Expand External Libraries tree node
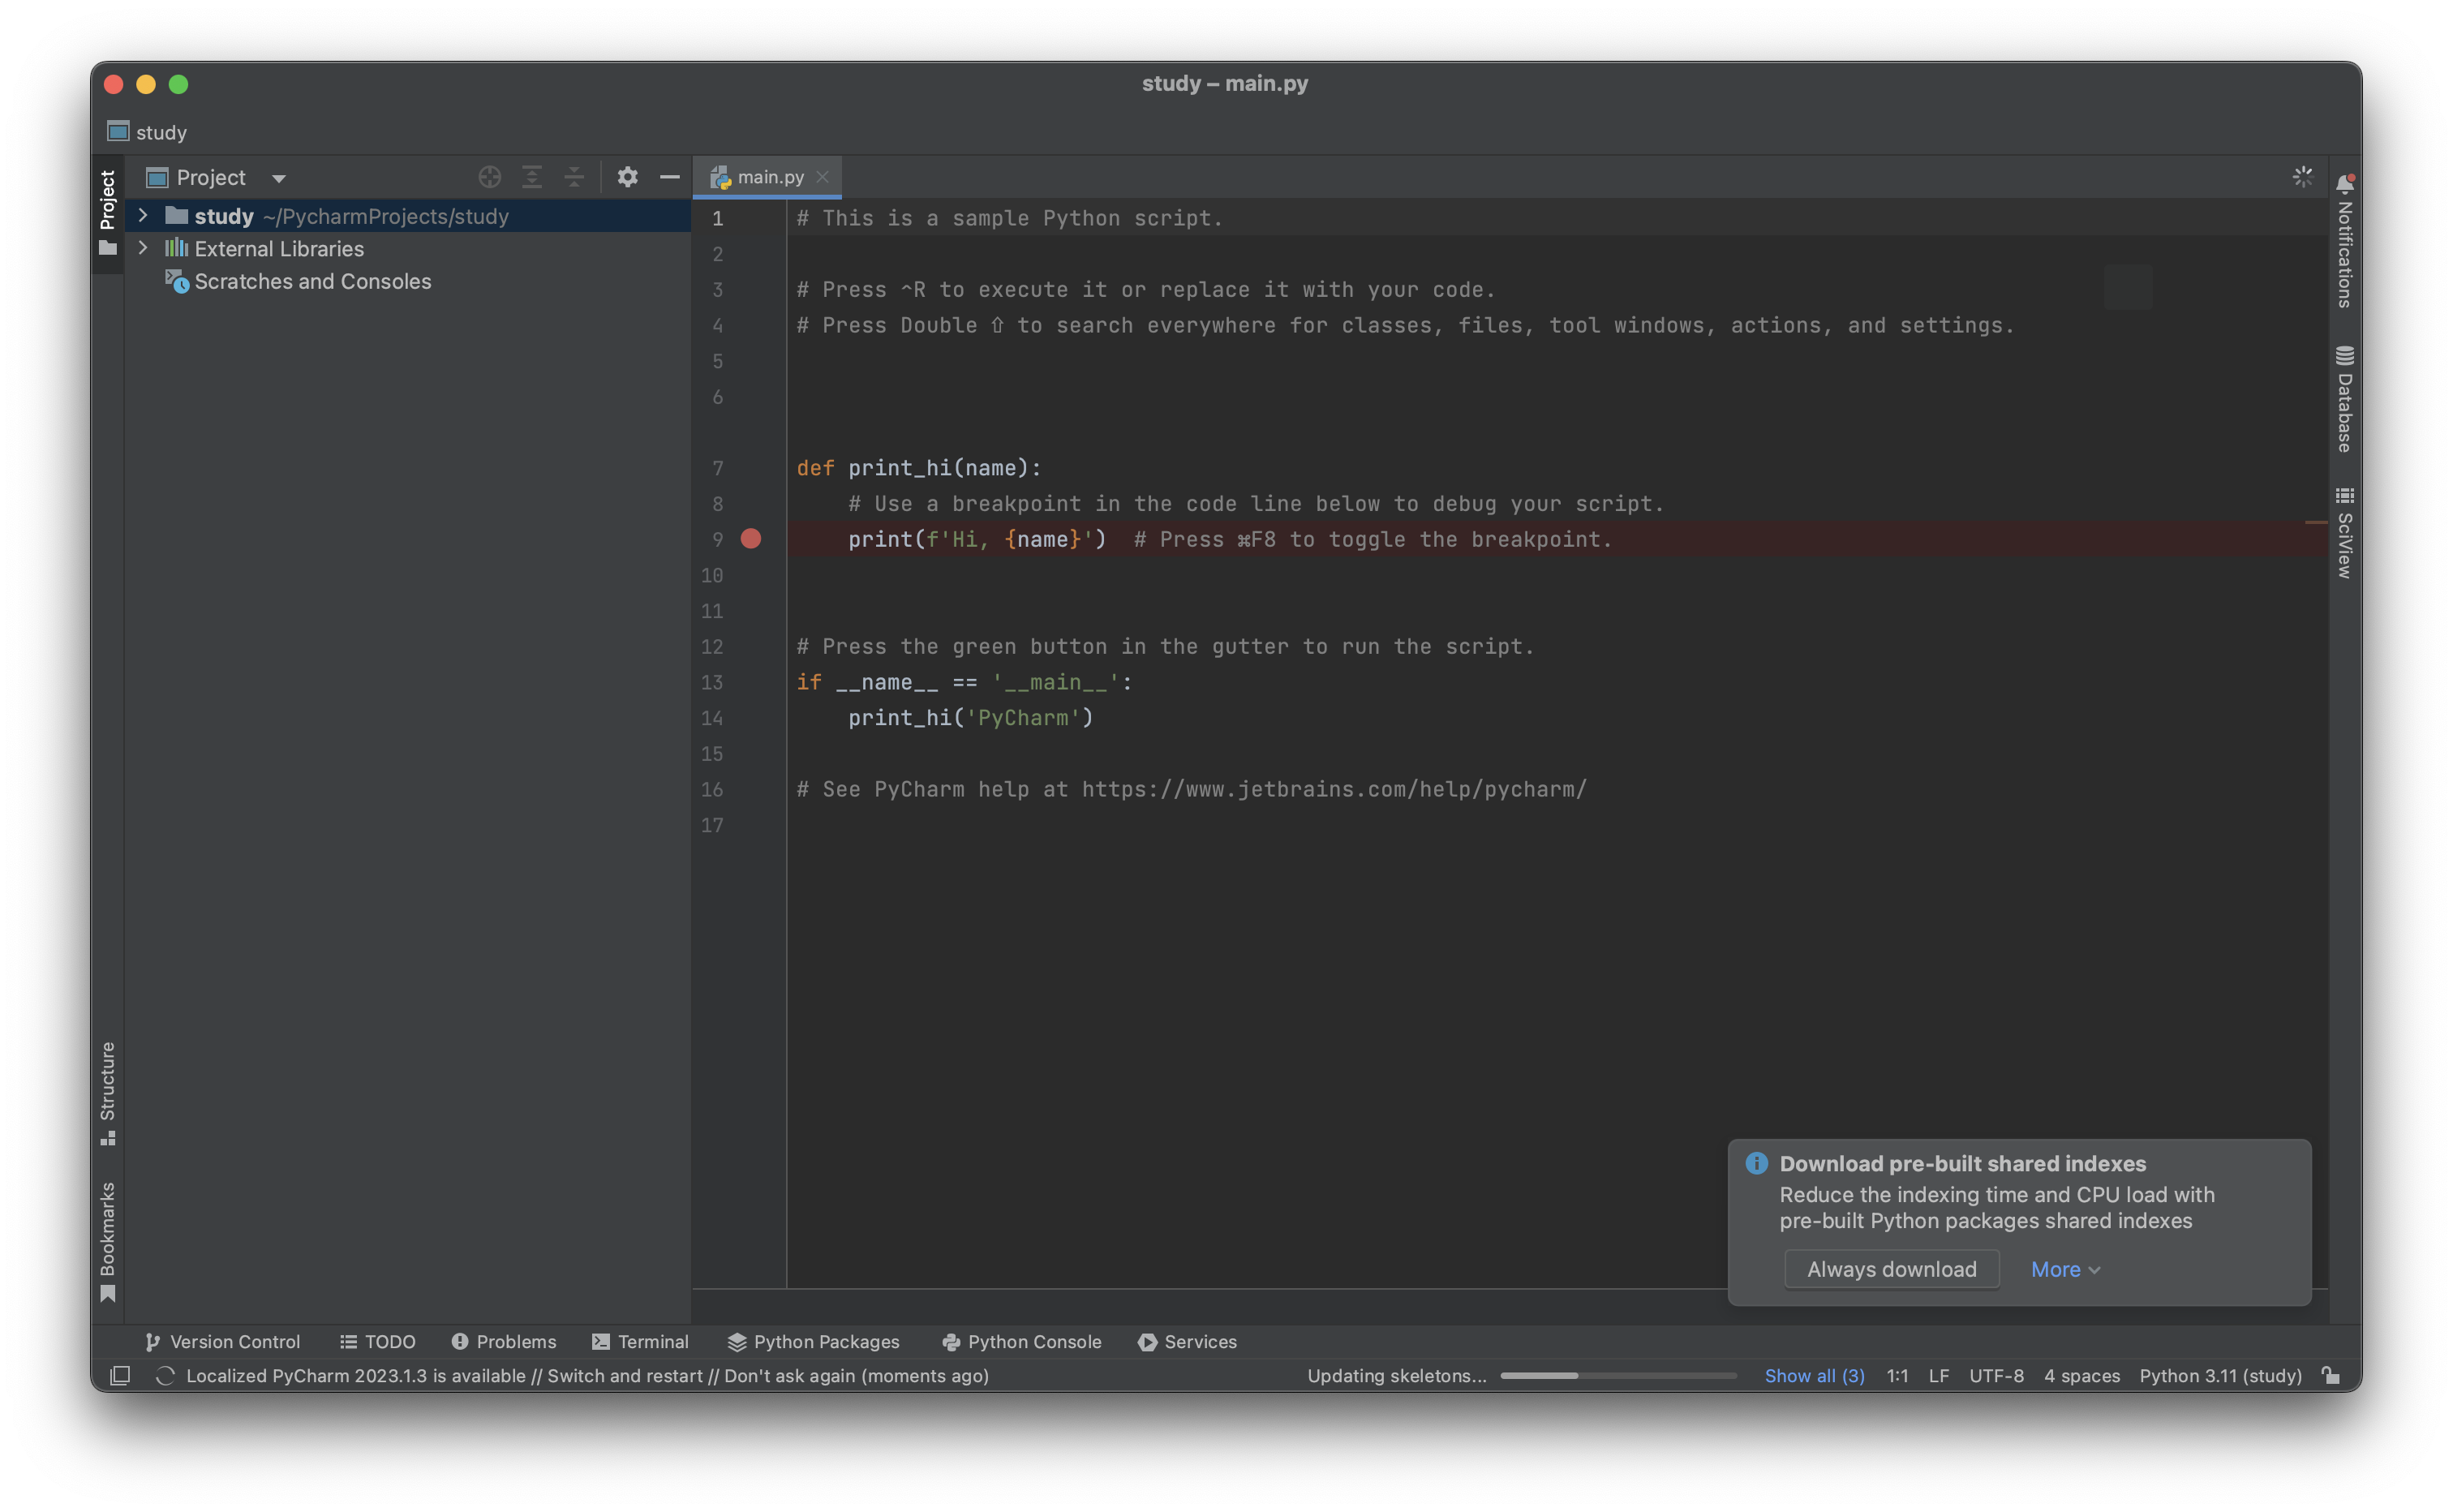 click(x=143, y=248)
